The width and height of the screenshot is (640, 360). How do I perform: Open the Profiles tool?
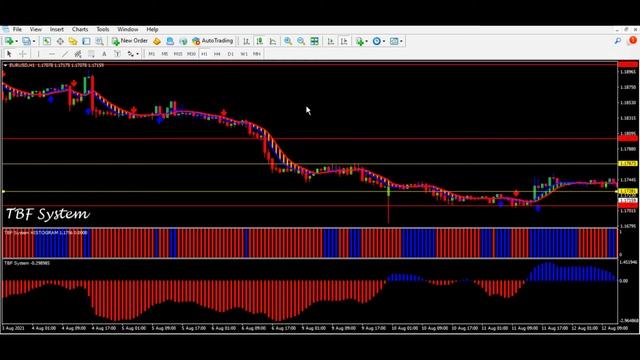(26, 41)
